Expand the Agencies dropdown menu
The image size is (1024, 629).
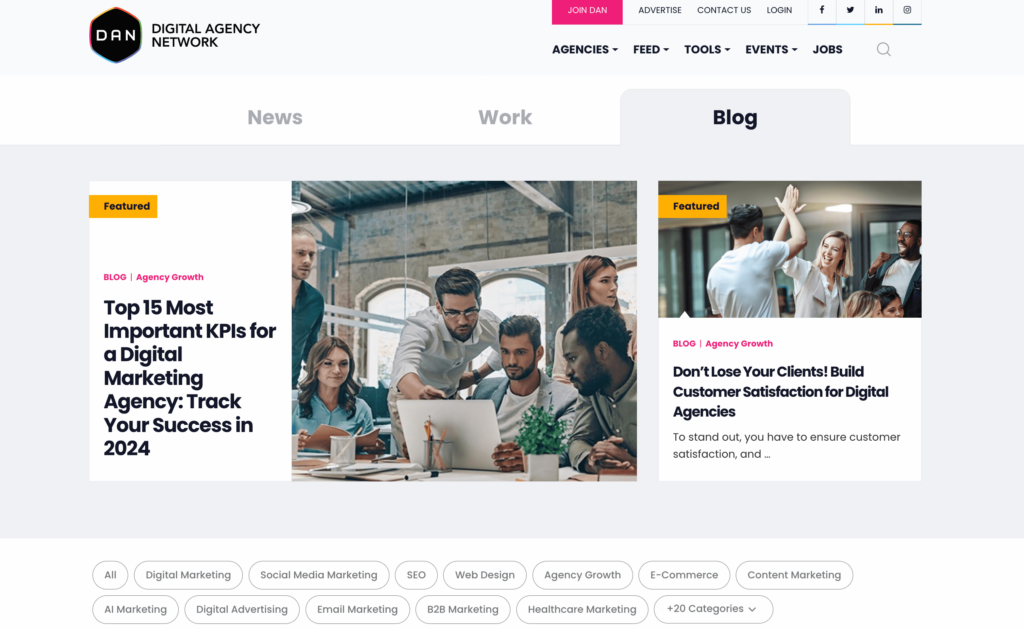[584, 50]
